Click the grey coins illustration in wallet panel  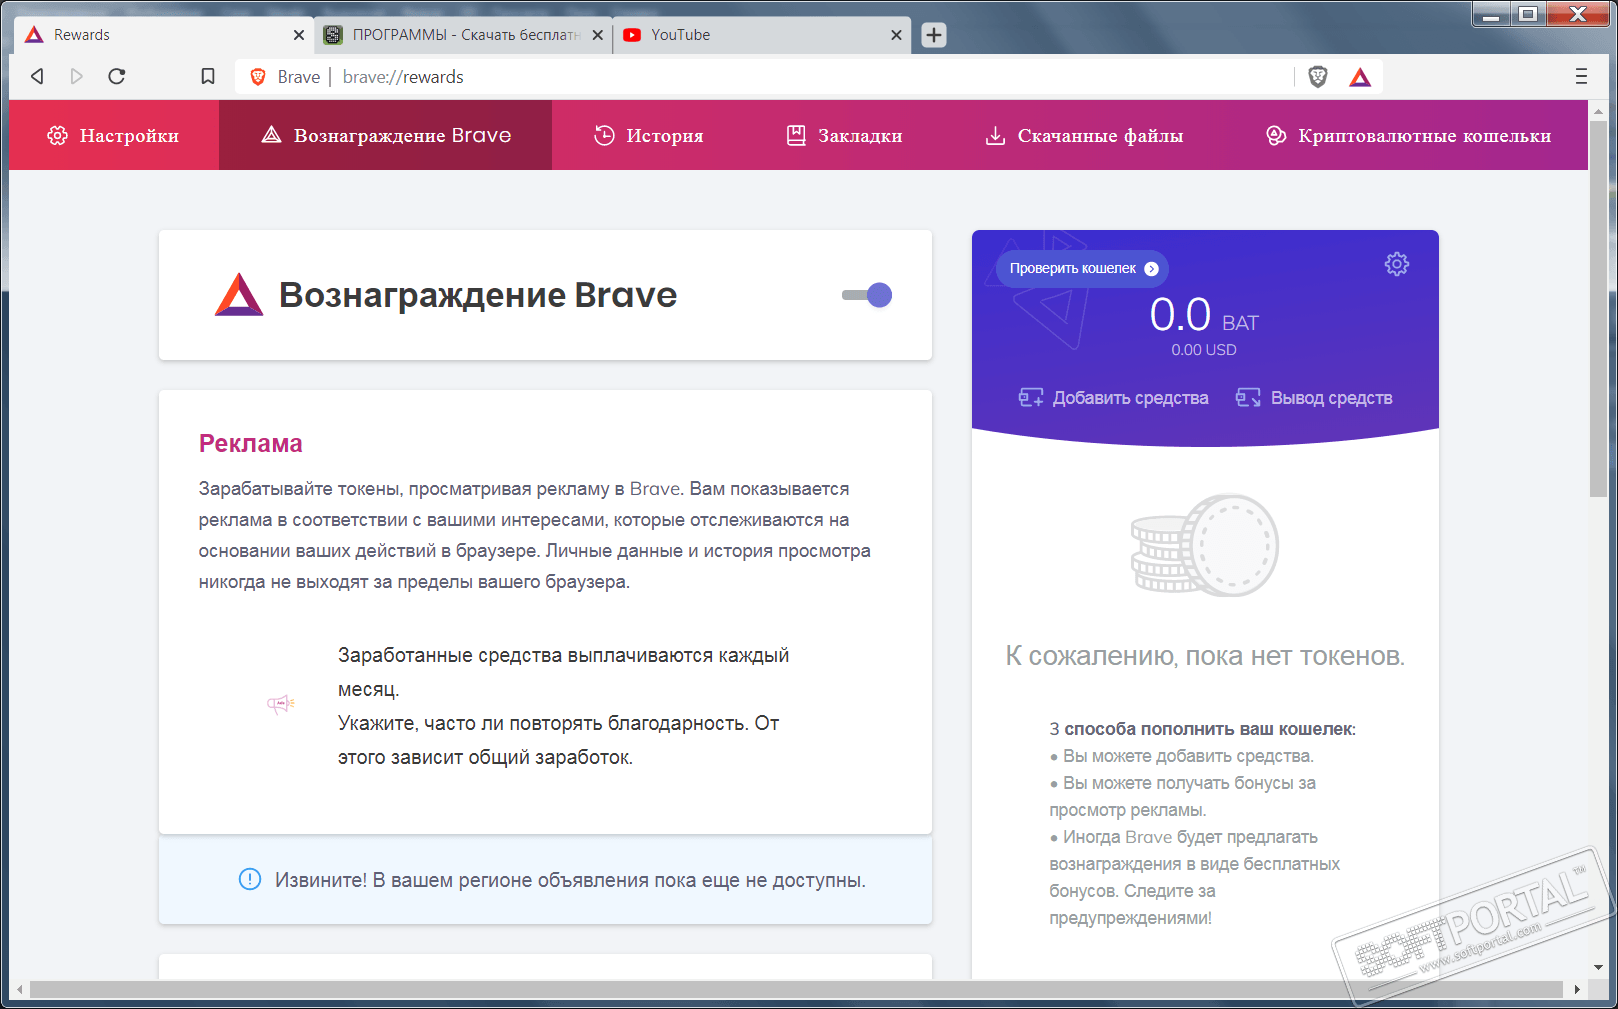pos(1205,545)
